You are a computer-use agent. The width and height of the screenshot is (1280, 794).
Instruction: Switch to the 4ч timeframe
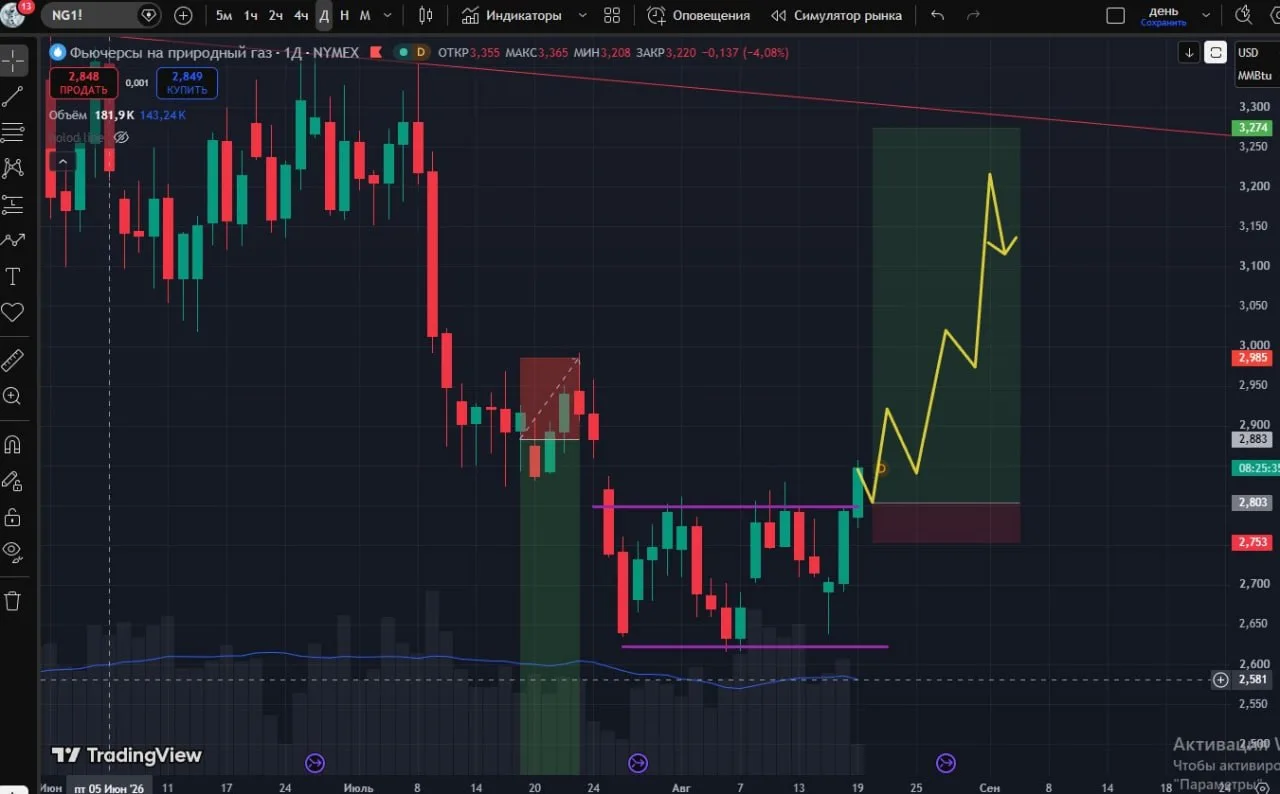coord(301,15)
